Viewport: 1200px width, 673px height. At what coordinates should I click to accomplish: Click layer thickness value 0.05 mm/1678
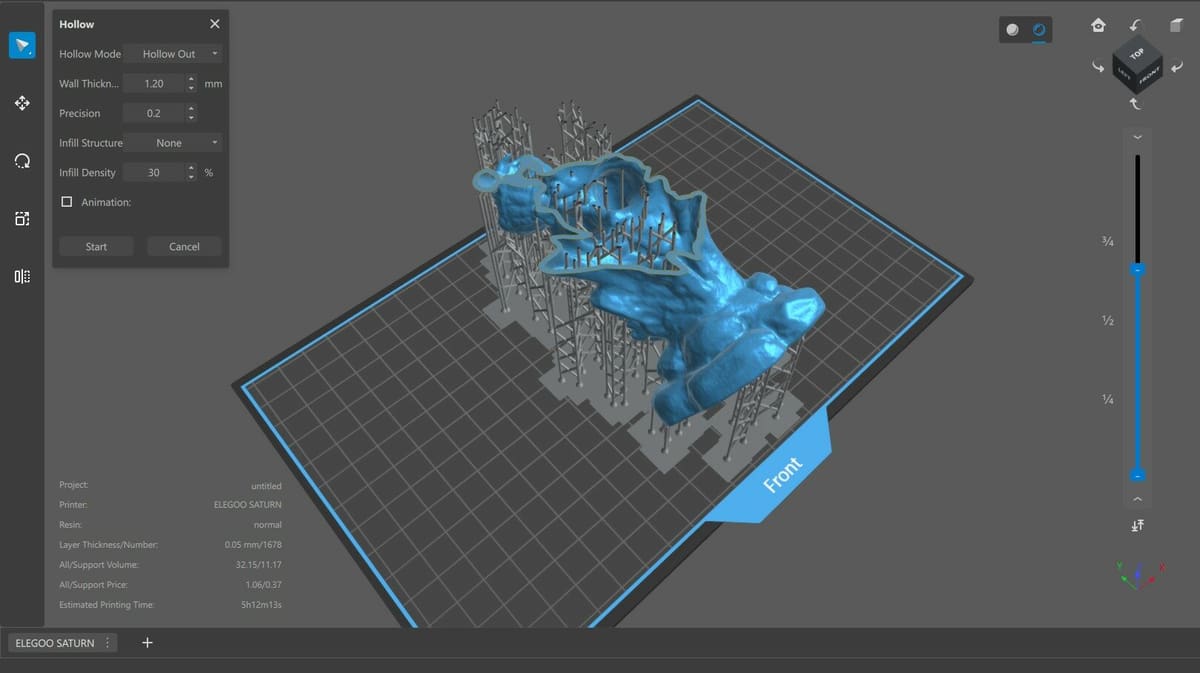pyautogui.click(x=253, y=545)
